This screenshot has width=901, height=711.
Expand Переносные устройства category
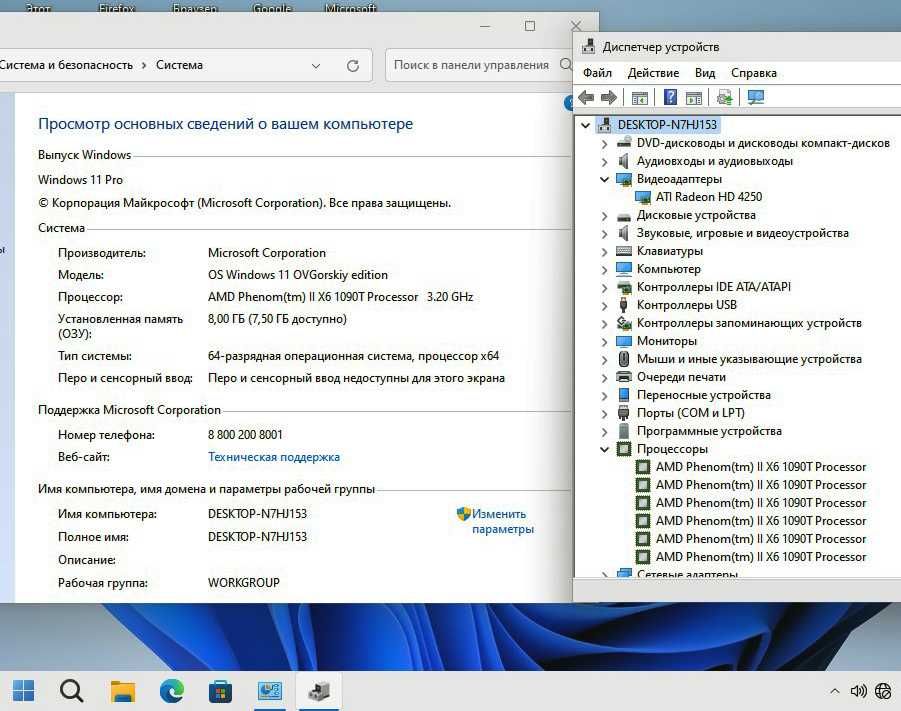(604, 395)
